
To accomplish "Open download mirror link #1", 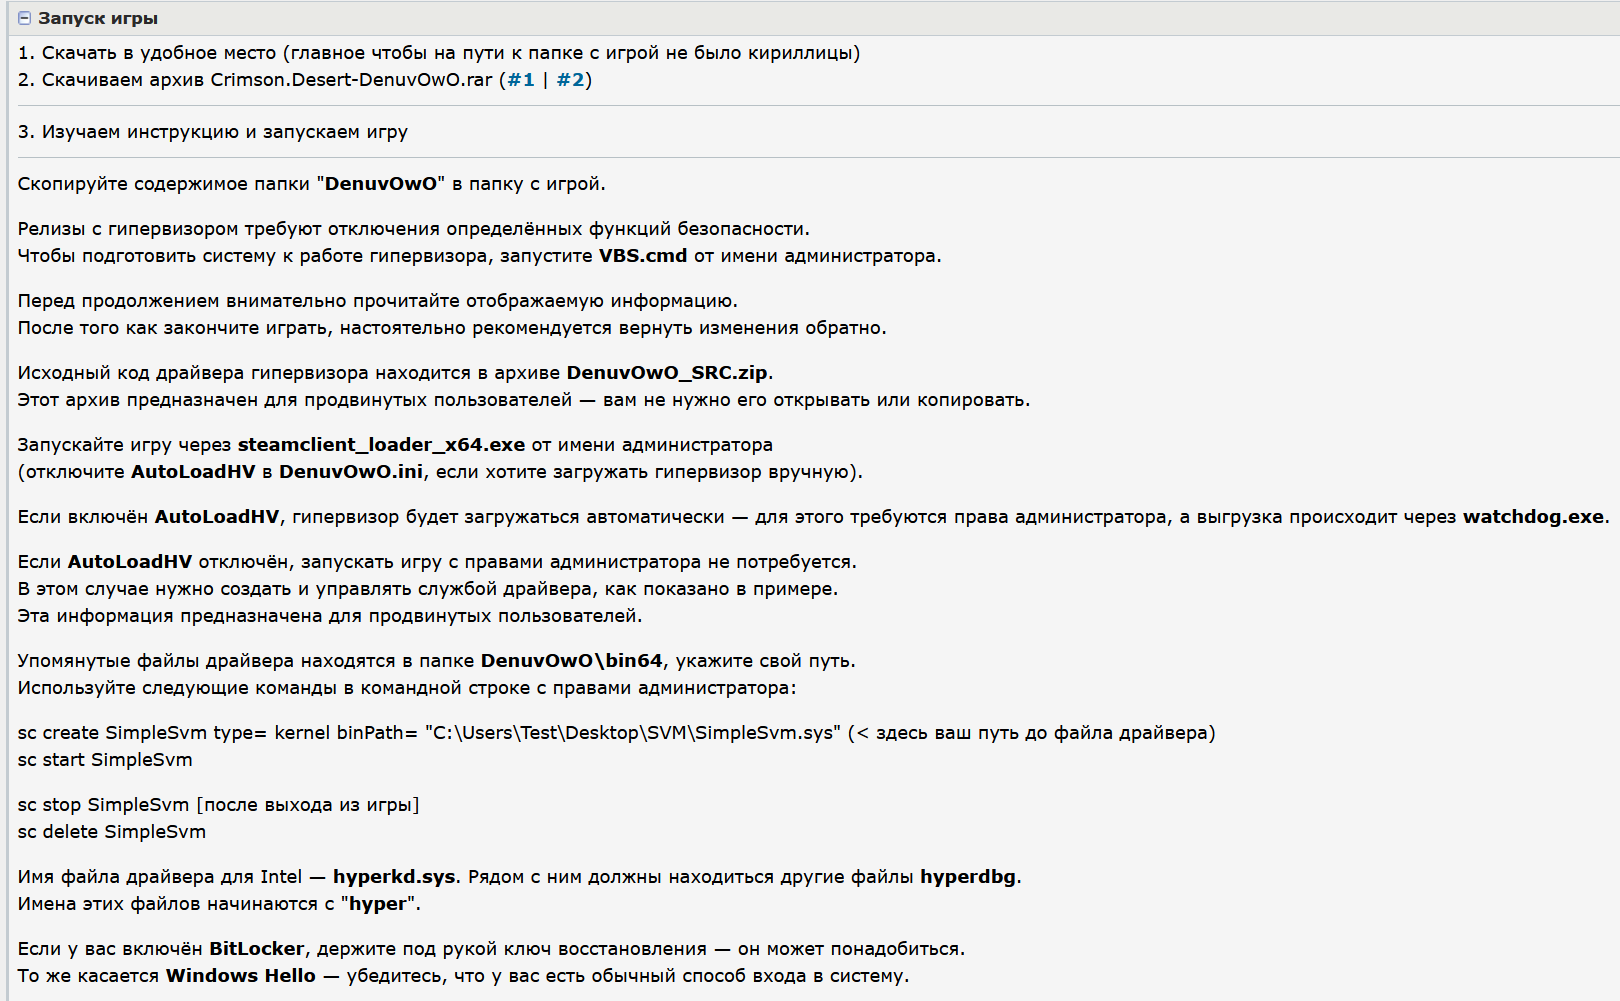I will pos(521,80).
